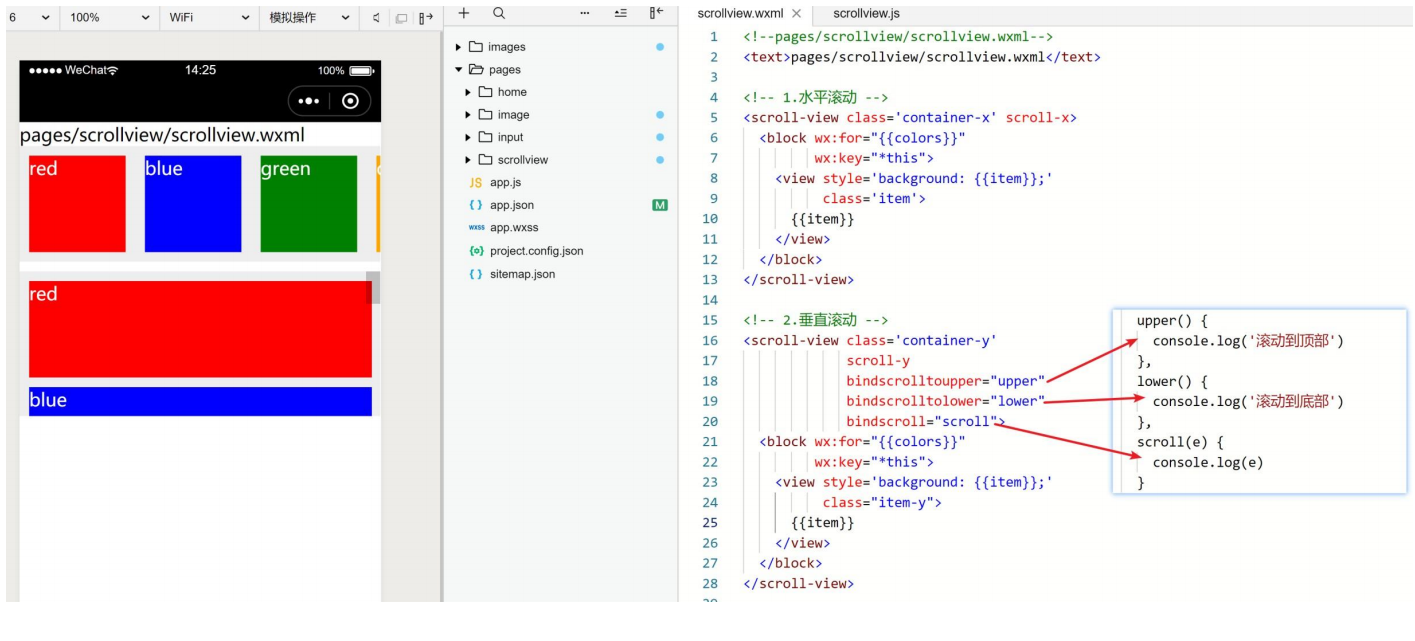
Task: Click the app.js JS file icon
Action: [x=476, y=183]
